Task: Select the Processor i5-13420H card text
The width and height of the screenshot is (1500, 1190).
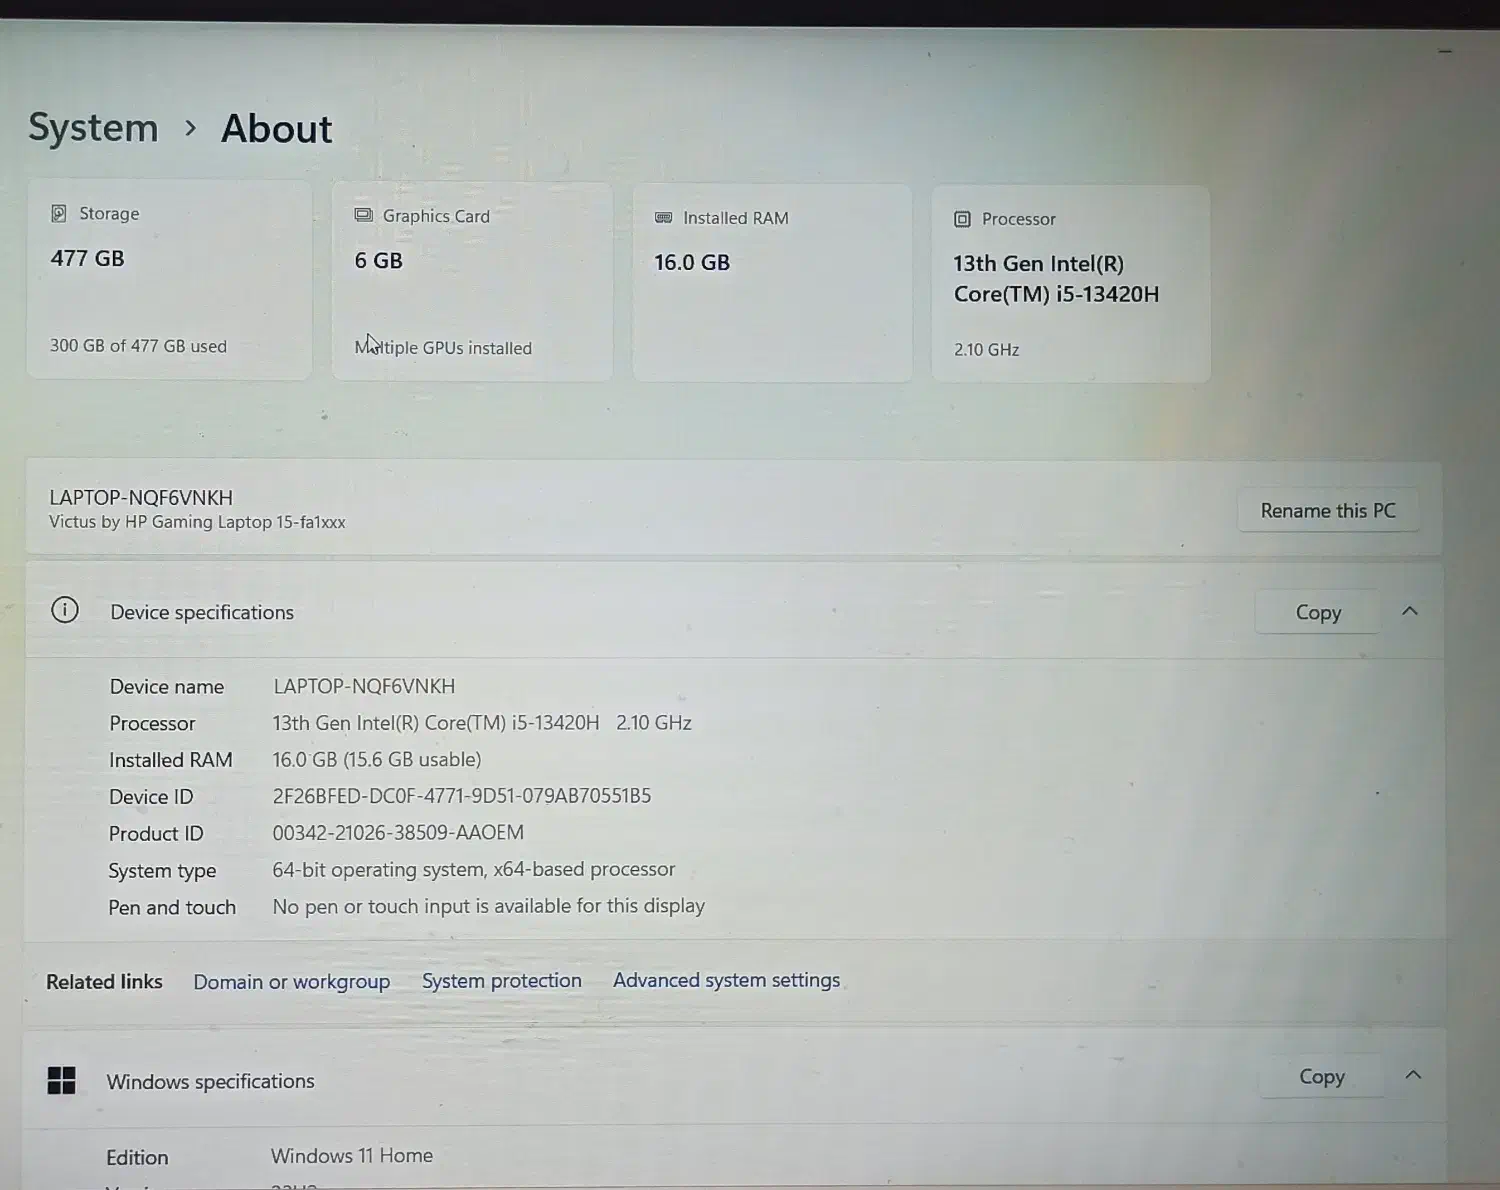Action: [x=1056, y=279]
